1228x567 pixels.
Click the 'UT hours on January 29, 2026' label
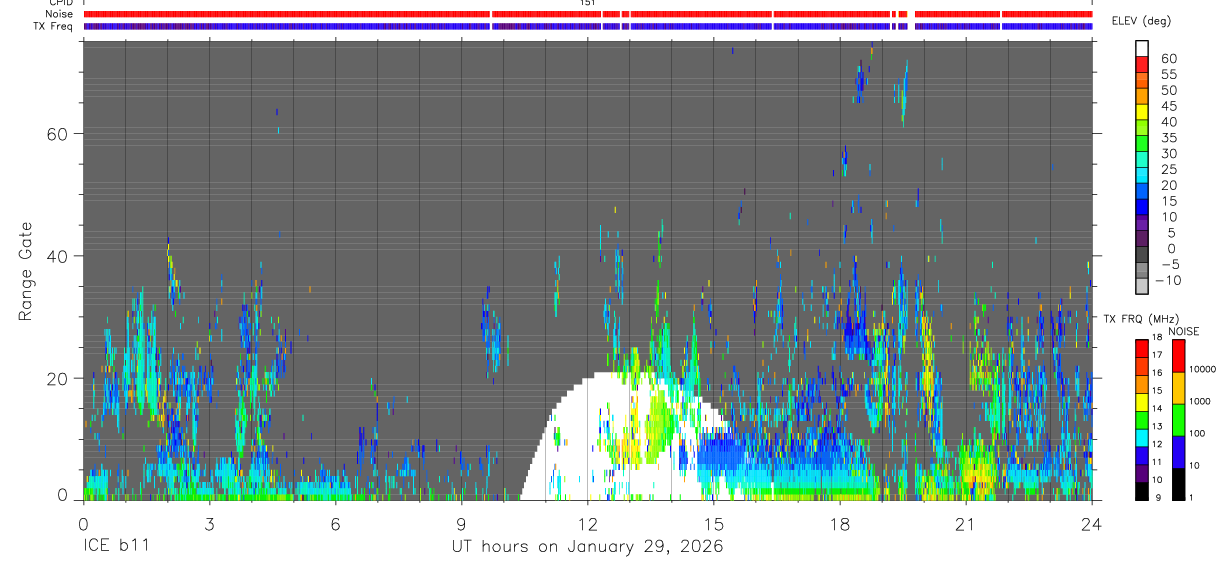click(x=587, y=547)
